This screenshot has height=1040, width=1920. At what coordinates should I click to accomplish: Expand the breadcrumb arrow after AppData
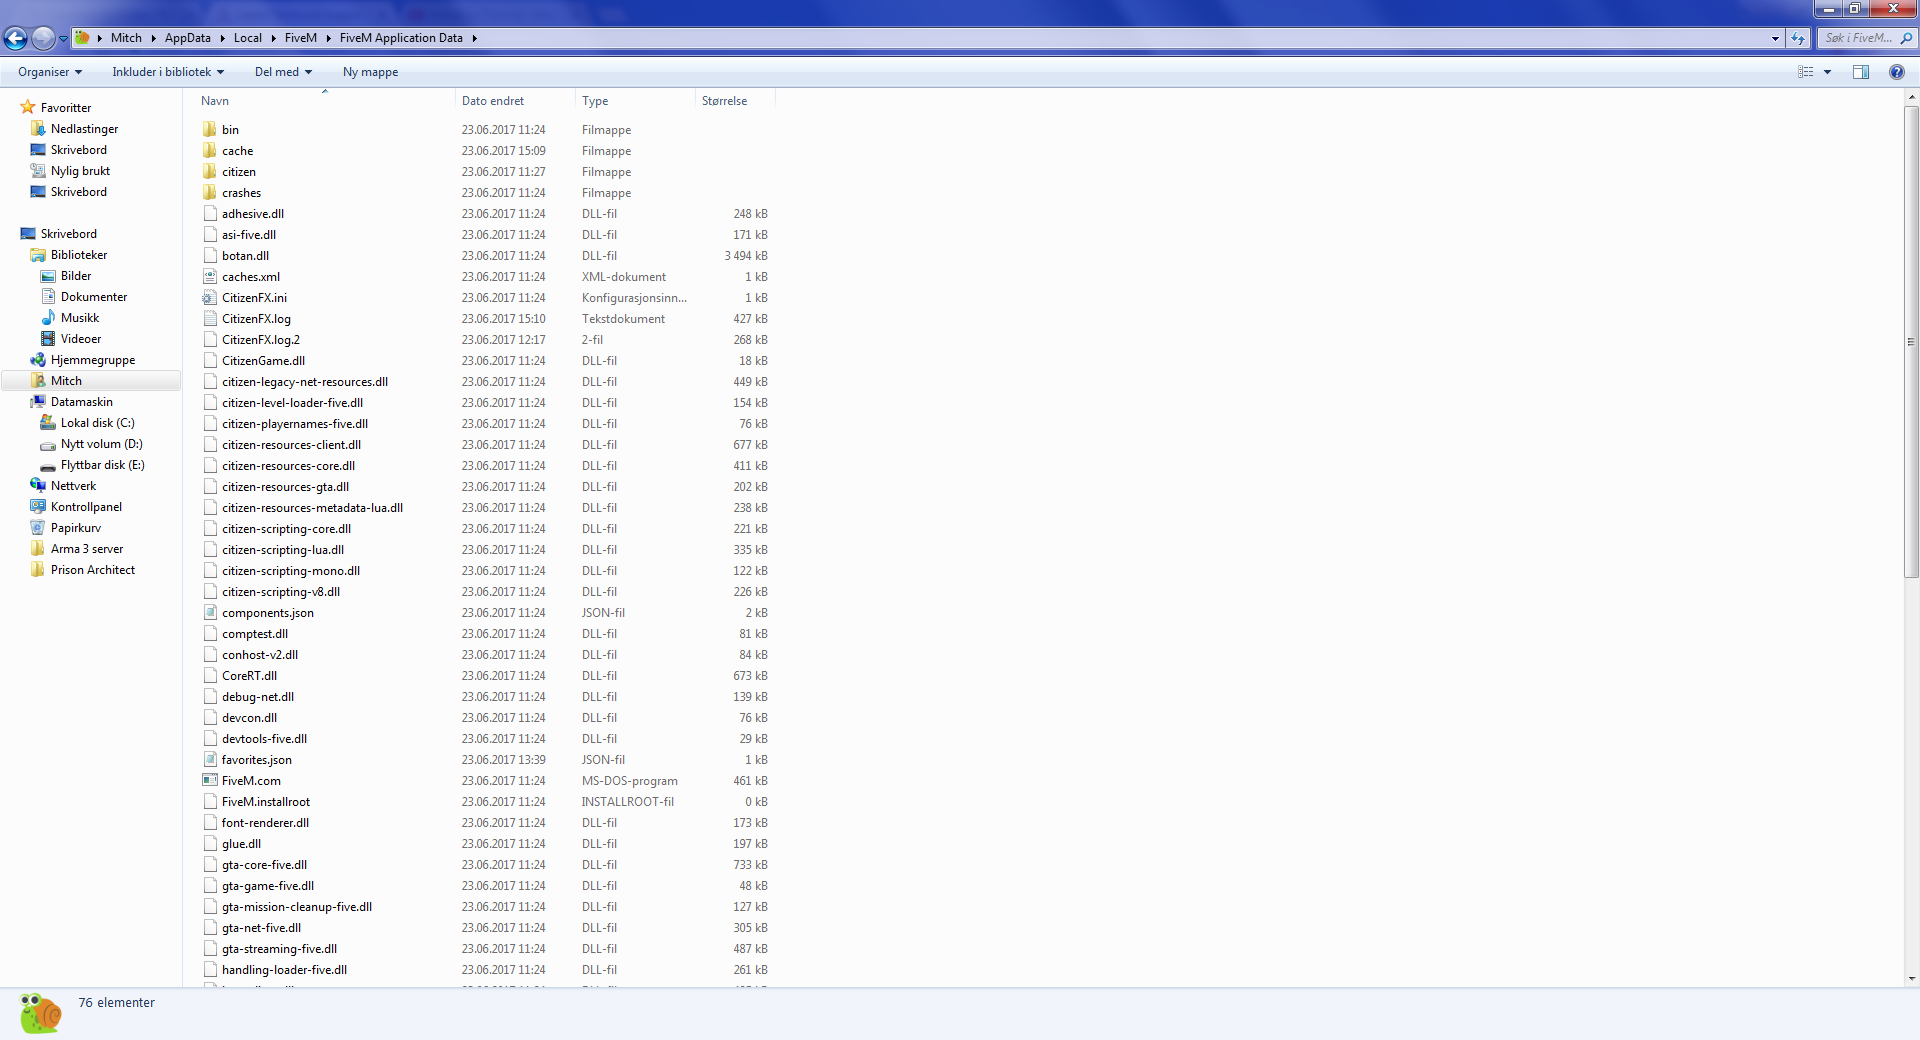click(x=222, y=38)
